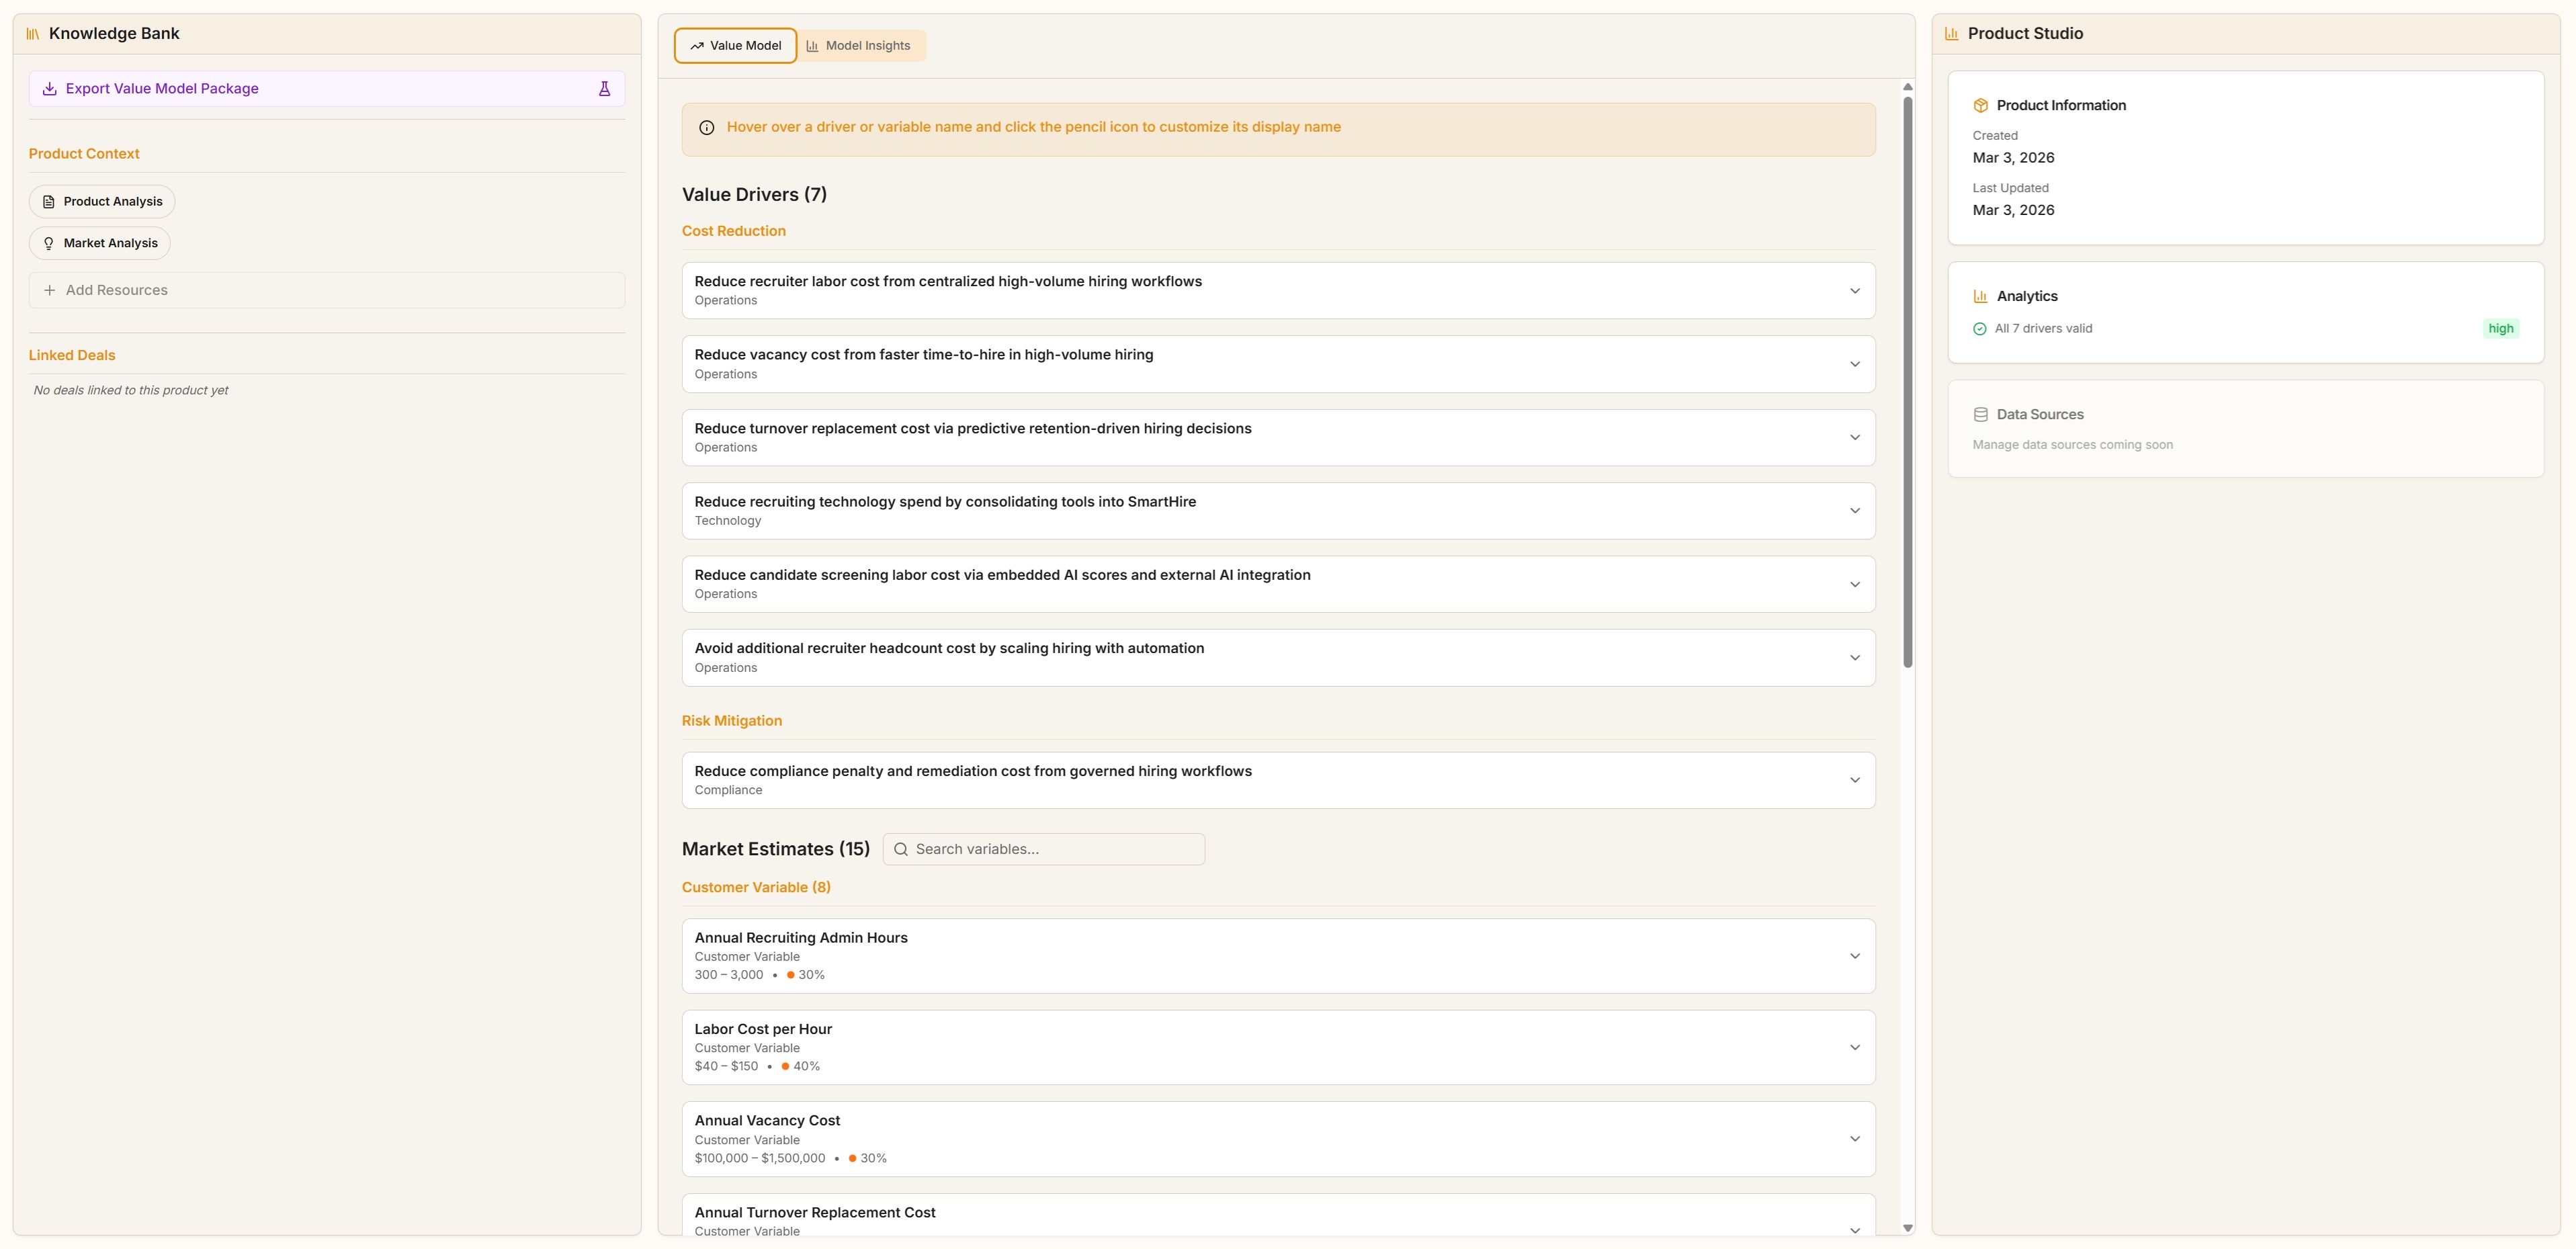Expand recruiting technology spend driver
Screen dimensions: 2576x1249
(1854, 511)
